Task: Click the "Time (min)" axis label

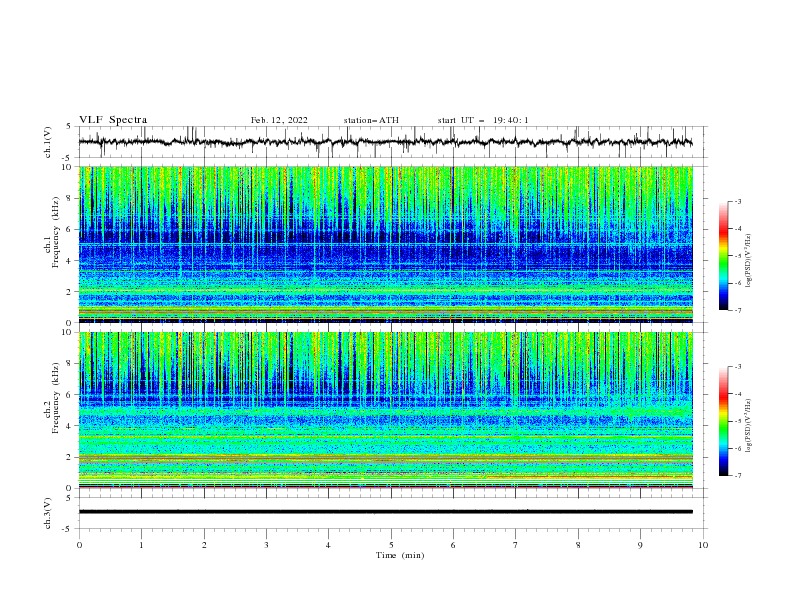Action: pyautogui.click(x=400, y=555)
